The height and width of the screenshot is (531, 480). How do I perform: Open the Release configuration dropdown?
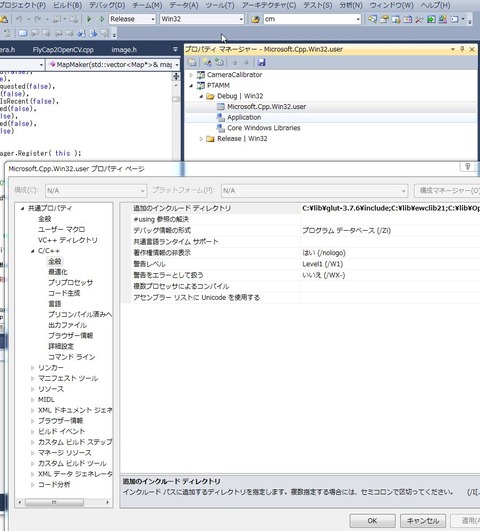153,19
